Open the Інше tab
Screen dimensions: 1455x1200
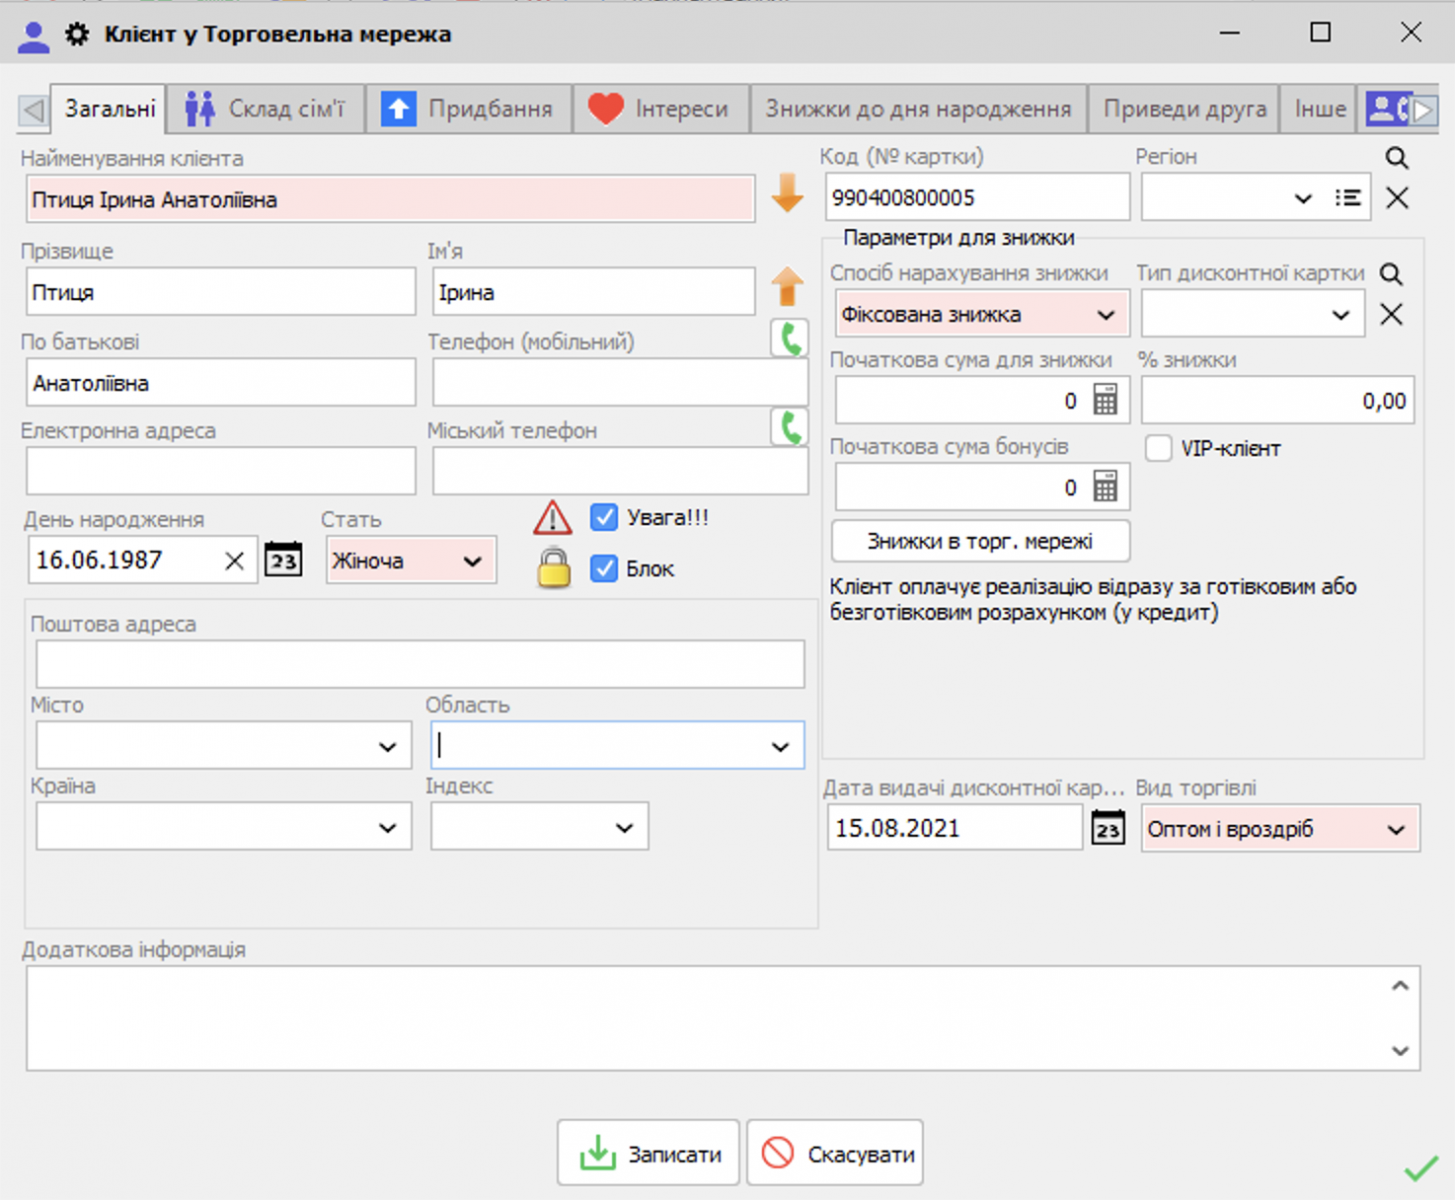point(1320,108)
